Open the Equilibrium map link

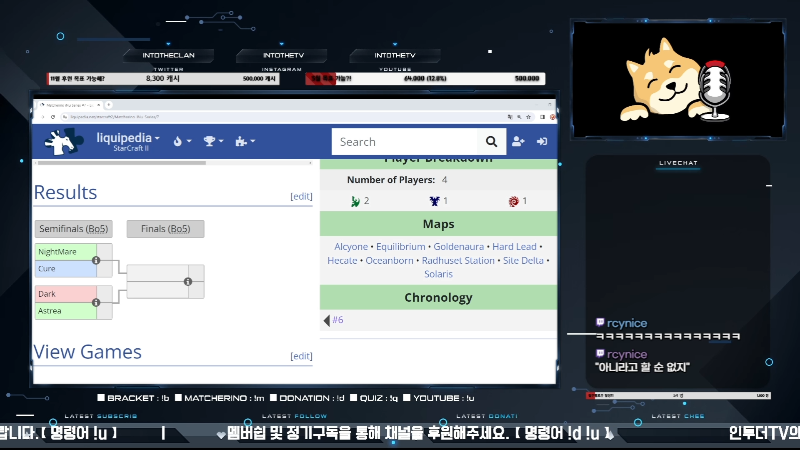pos(401,247)
